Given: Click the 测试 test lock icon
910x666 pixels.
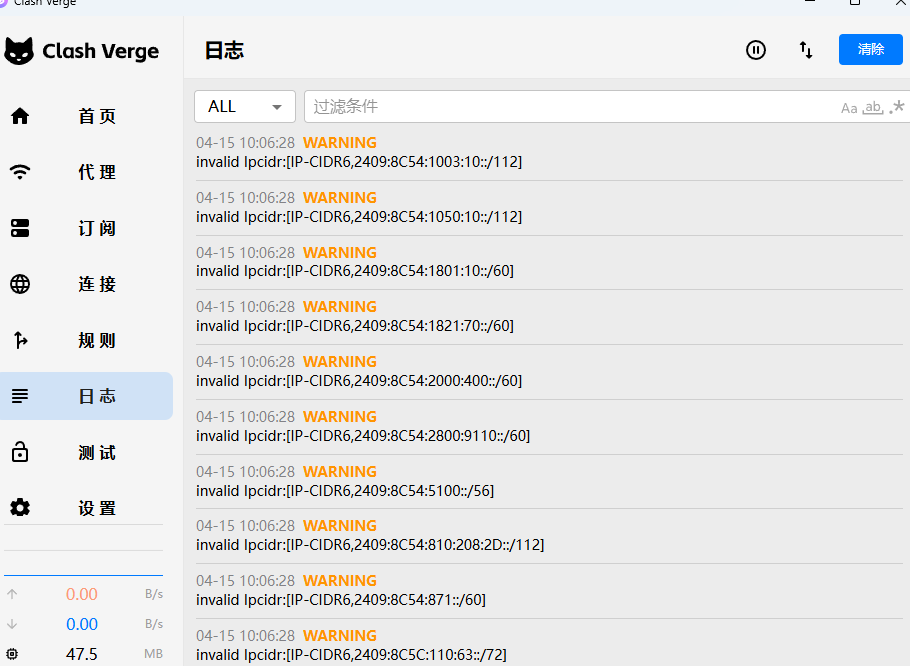Looking at the screenshot, I should point(20,453).
